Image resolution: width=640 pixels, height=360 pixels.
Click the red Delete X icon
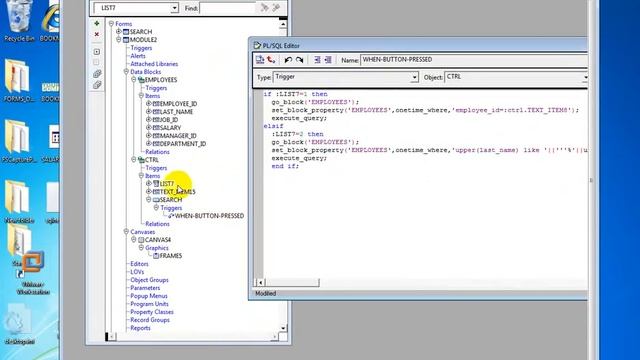(x=97, y=35)
